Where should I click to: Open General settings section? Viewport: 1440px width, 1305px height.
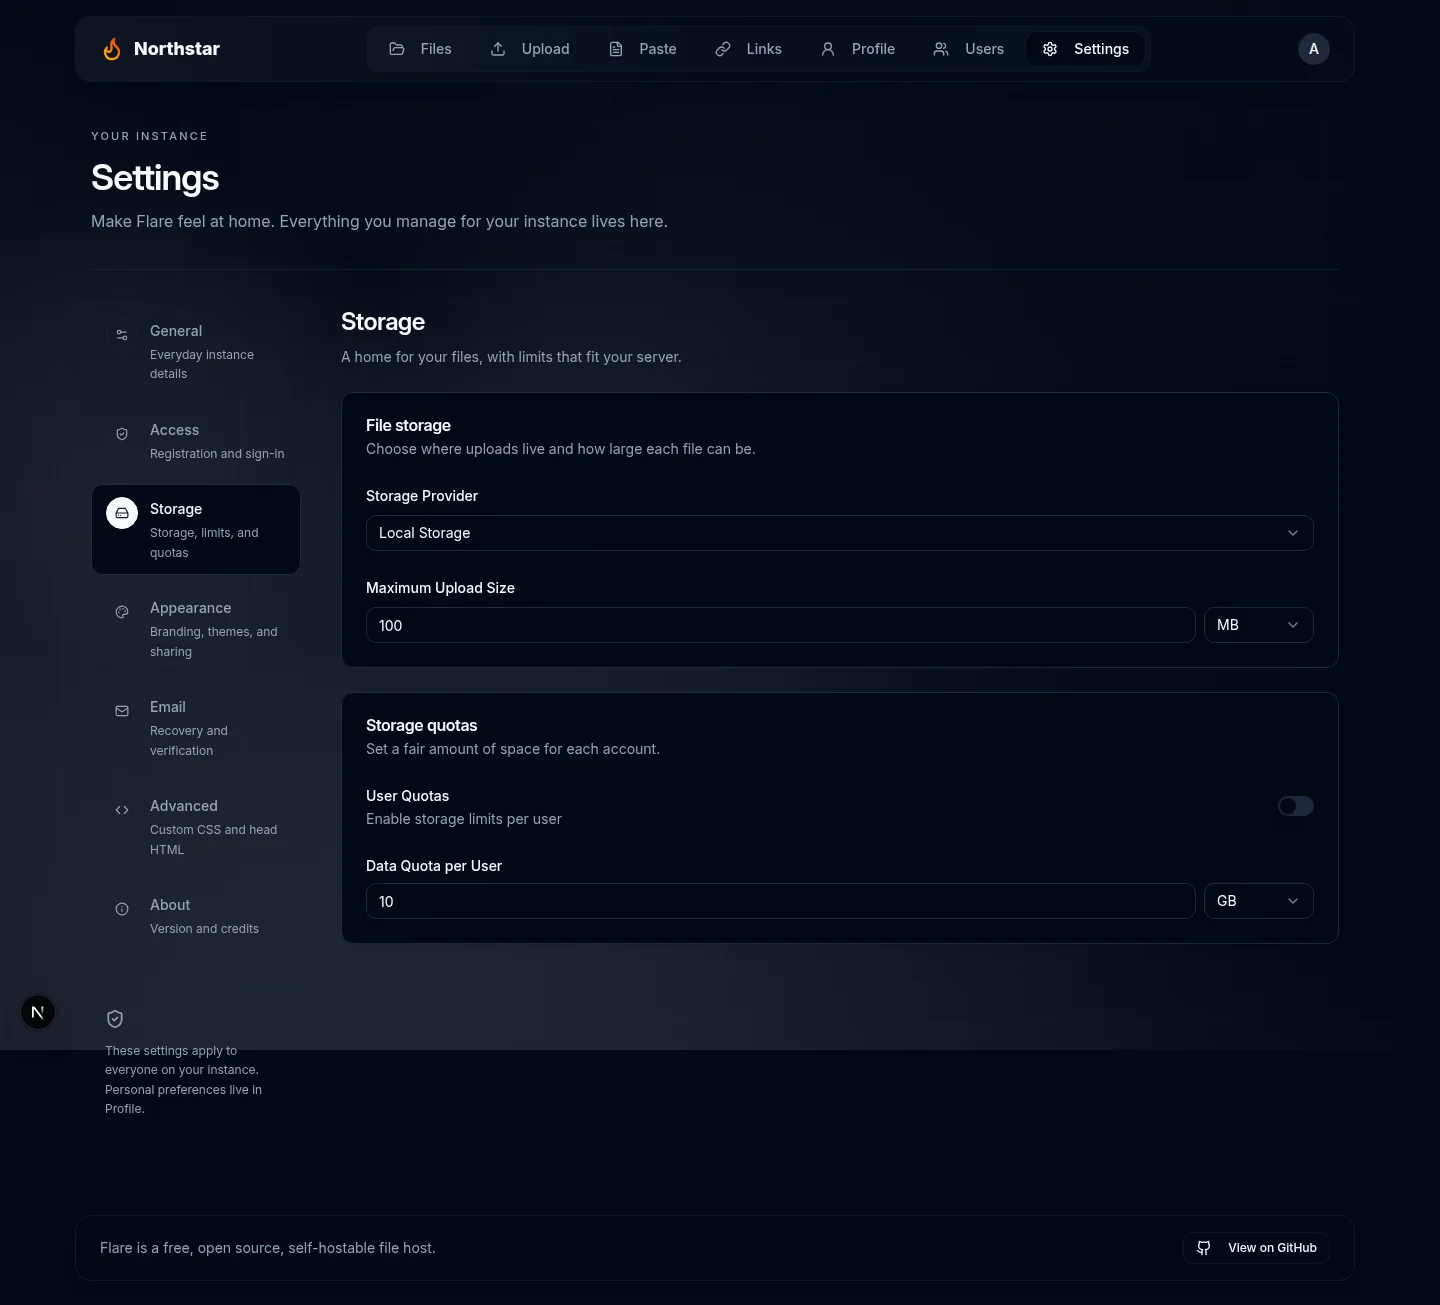point(196,351)
